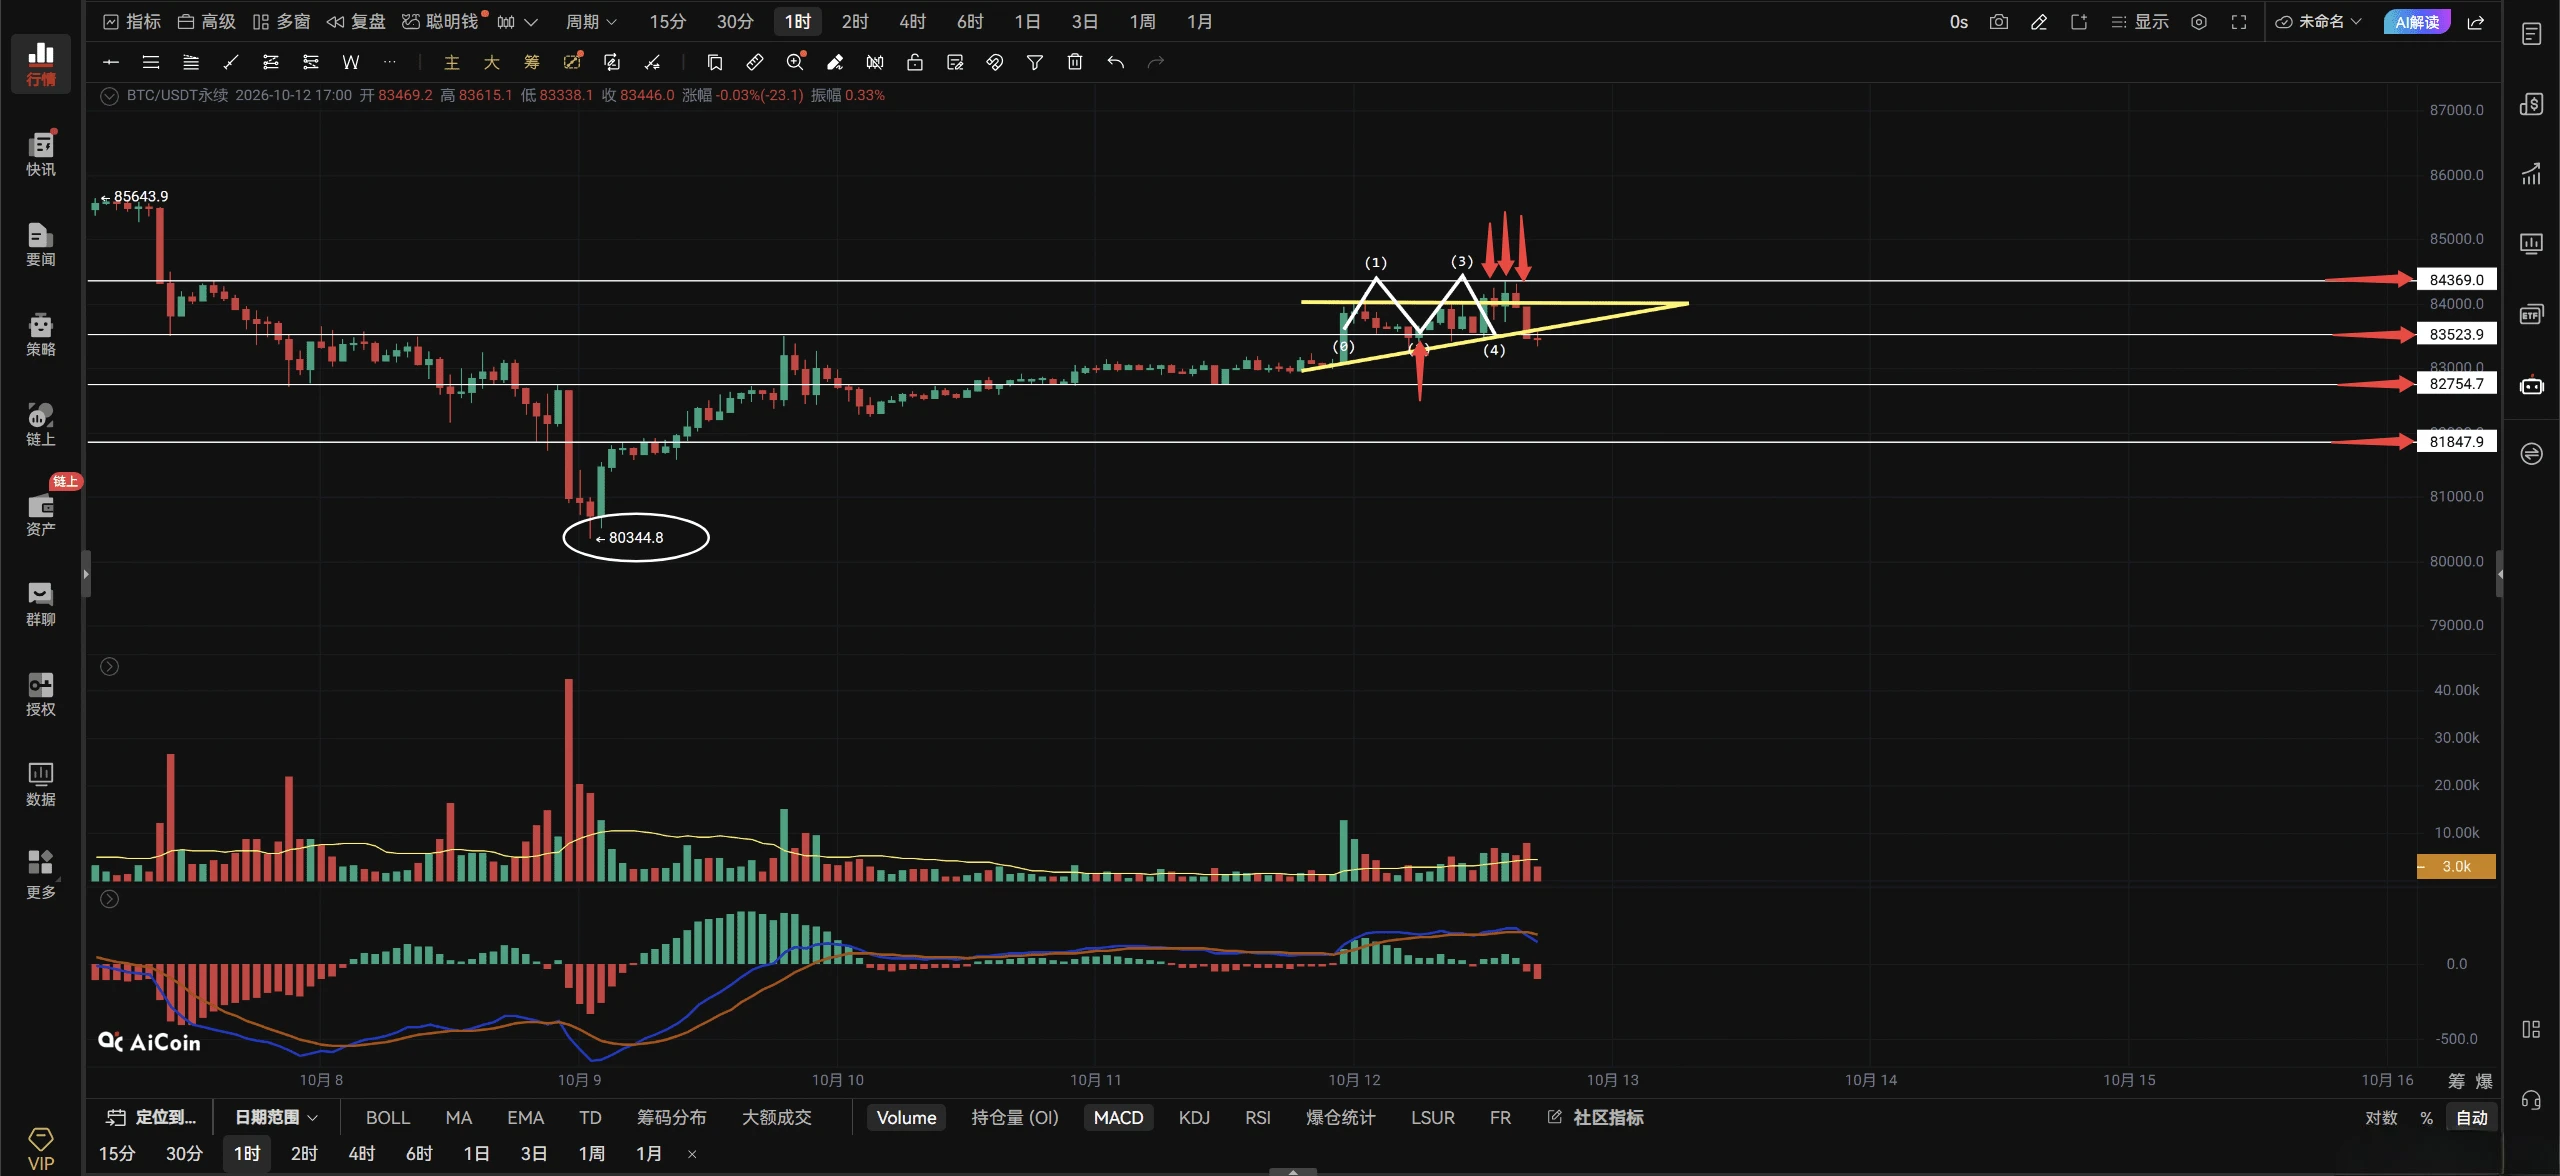
Task: Open the 授权 authorization sidebar icon
Action: tap(41, 694)
